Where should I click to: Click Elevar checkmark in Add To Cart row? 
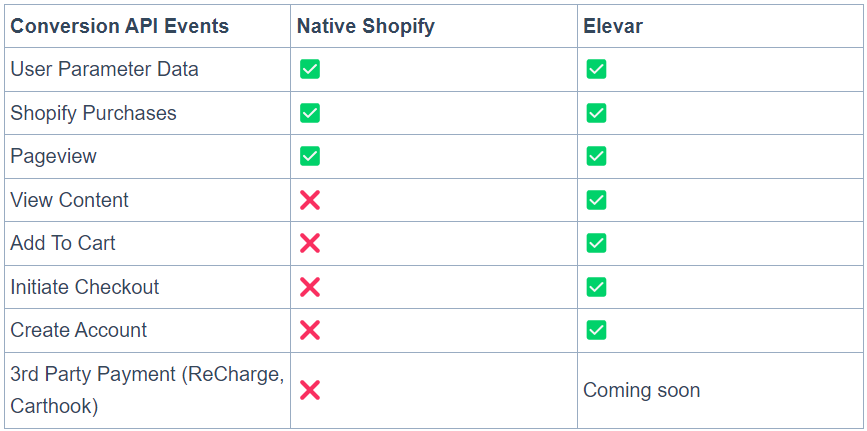596,243
